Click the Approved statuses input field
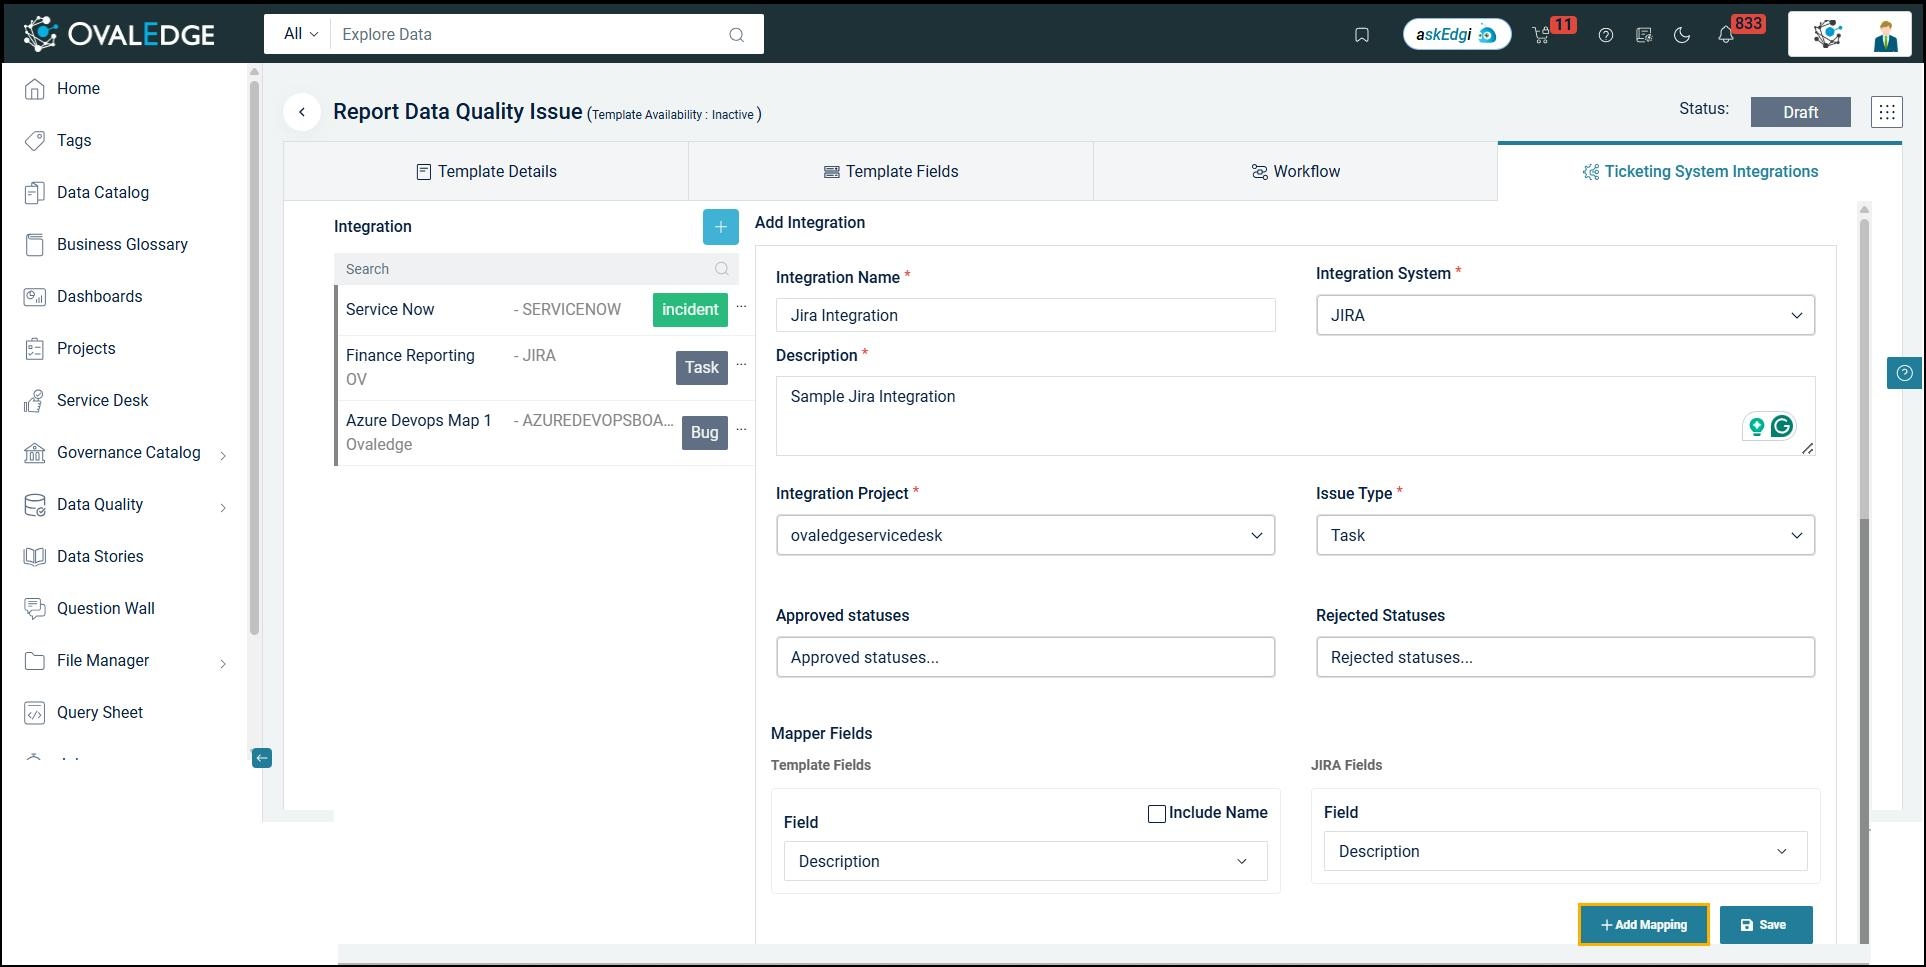 click(1025, 658)
